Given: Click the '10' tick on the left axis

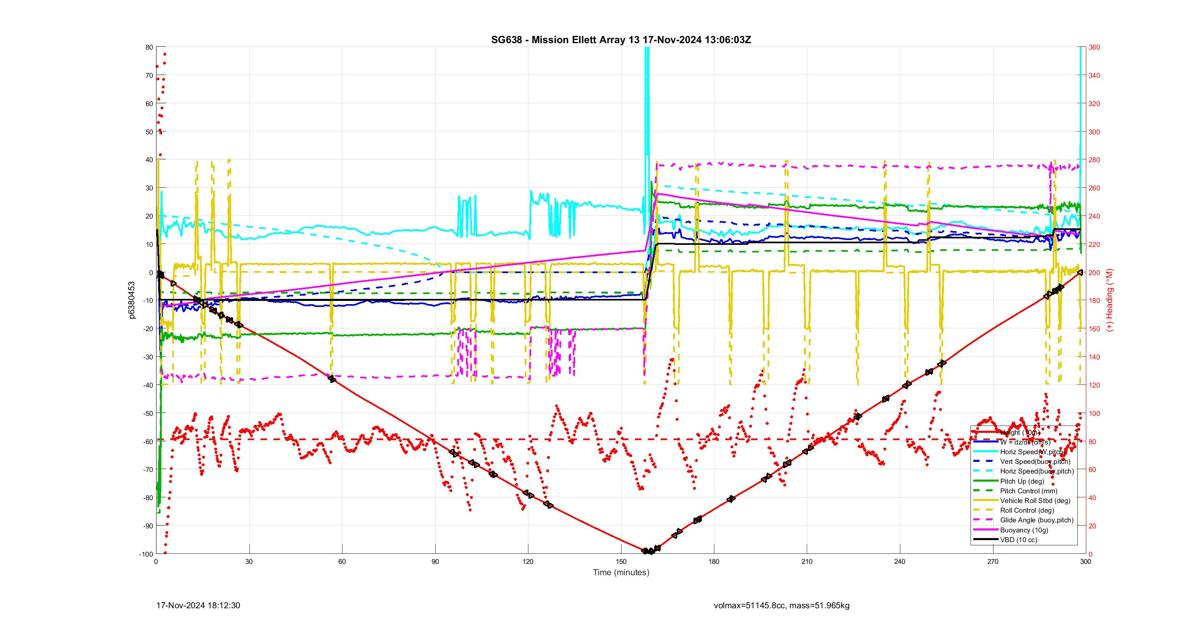Looking at the screenshot, I should coord(148,244).
